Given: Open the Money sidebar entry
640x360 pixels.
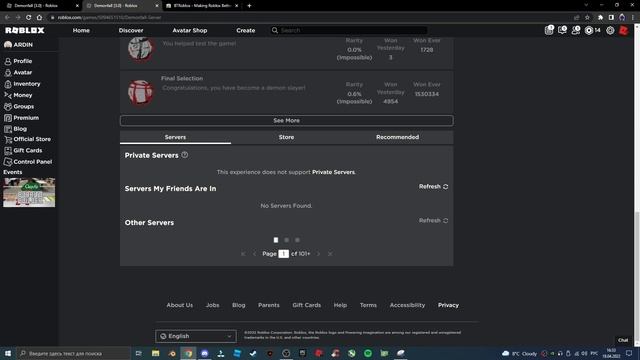Looking at the screenshot, I should click(x=18, y=95).
